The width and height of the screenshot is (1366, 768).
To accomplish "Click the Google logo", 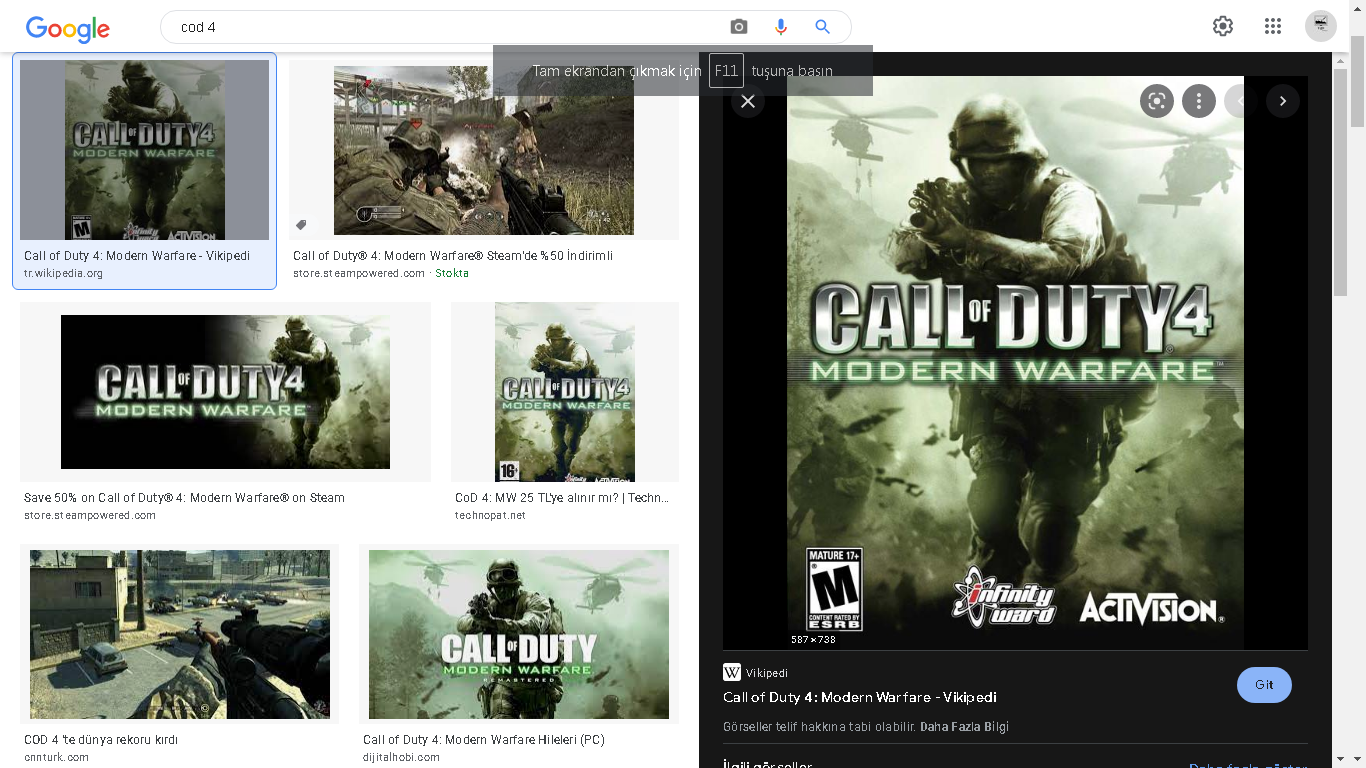I will point(68,29).
